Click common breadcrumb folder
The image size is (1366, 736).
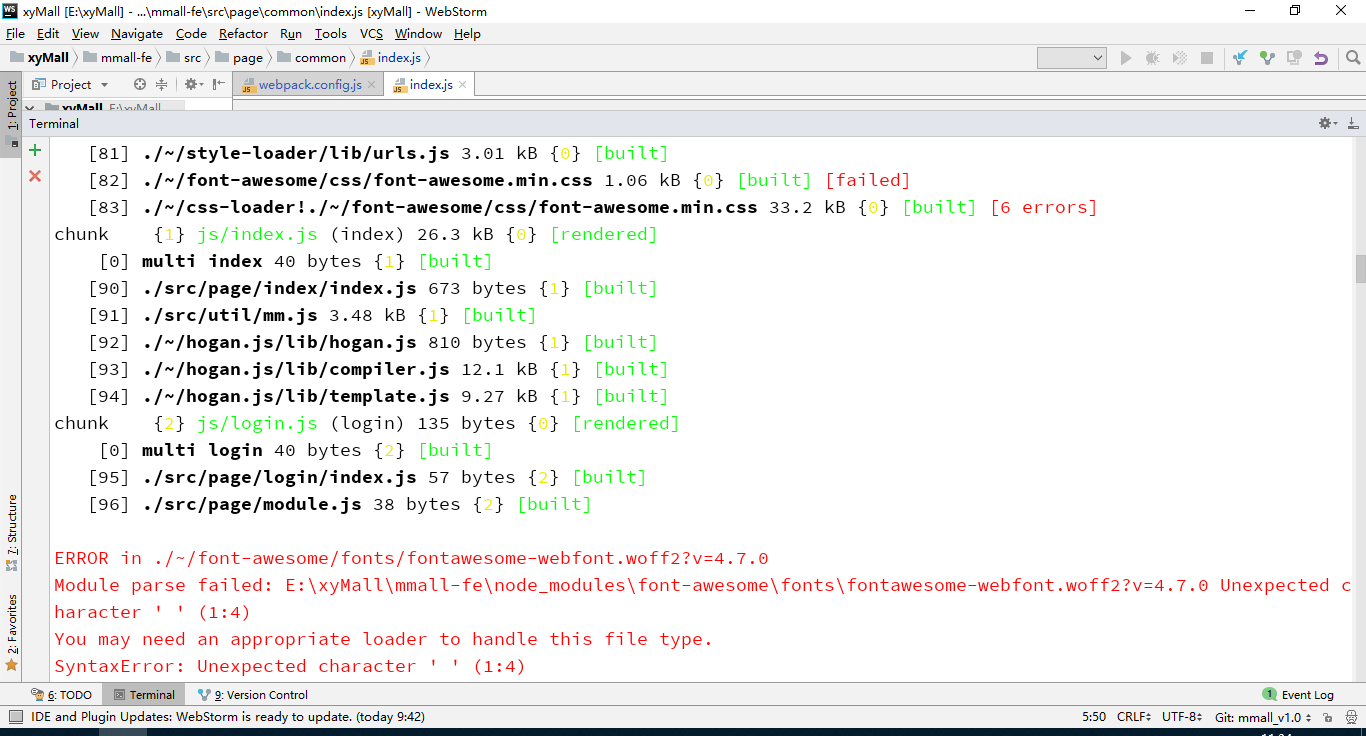(311, 58)
